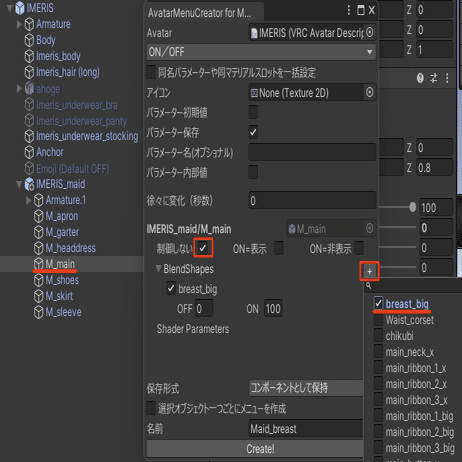Viewport: 462px width, 462px height.
Task: Click the Imeris_underwear_bra cube icon
Action: click(x=29, y=105)
